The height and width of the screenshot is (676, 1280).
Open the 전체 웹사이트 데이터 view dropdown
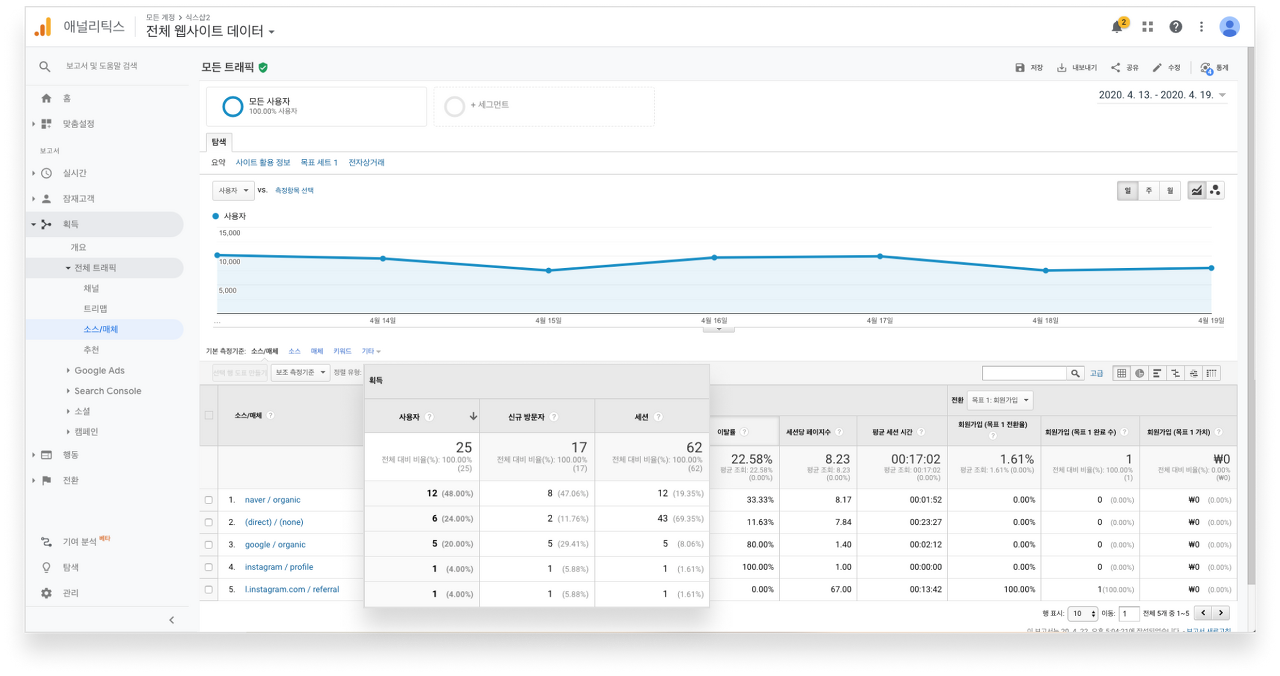click(210, 31)
